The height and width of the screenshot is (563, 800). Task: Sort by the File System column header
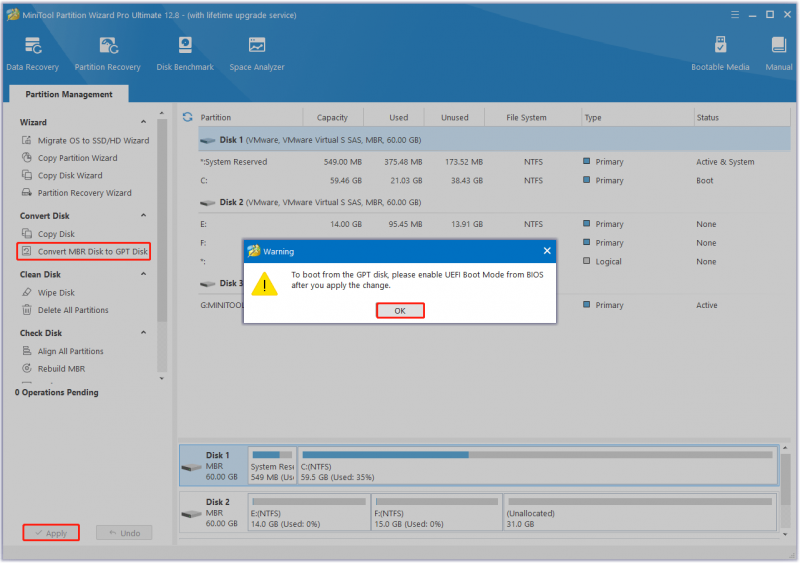(527, 117)
